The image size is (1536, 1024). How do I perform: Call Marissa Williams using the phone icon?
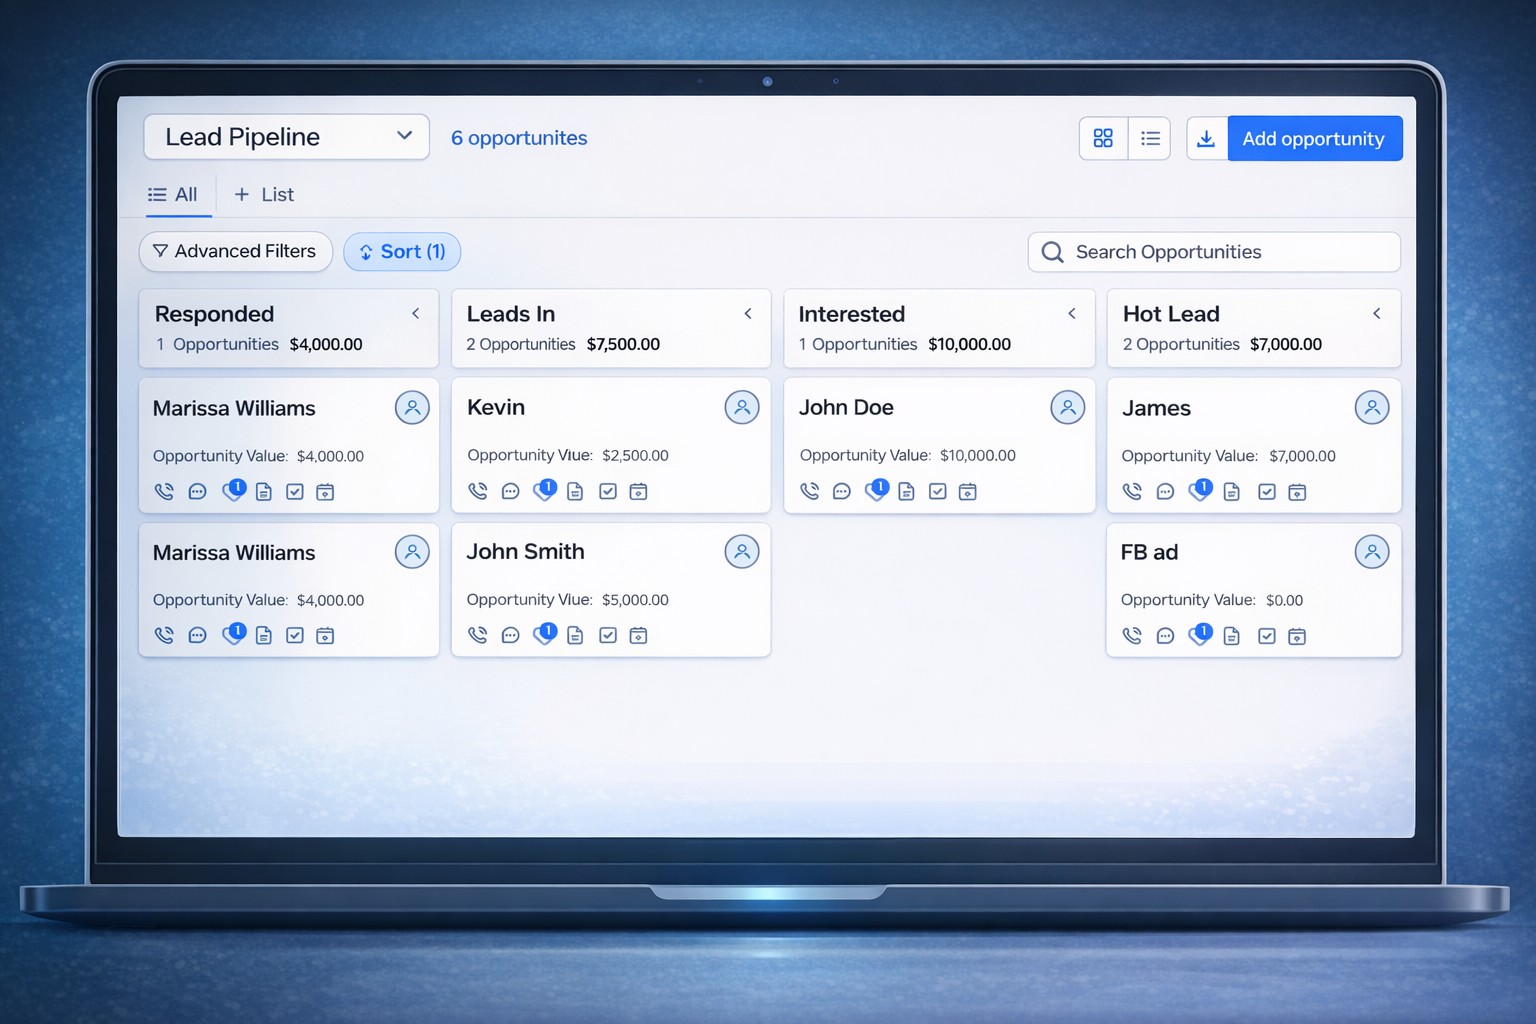tap(164, 491)
